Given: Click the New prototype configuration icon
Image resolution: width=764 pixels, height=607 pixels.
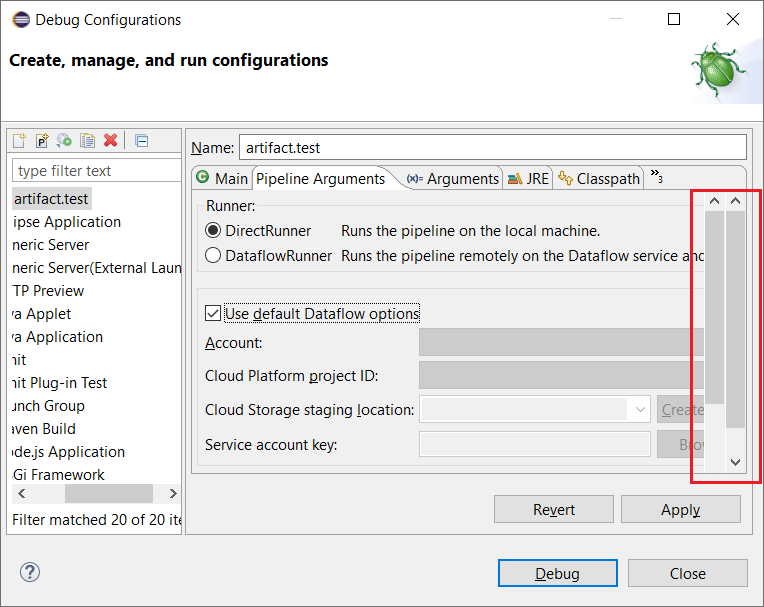Looking at the screenshot, I should coord(42,141).
